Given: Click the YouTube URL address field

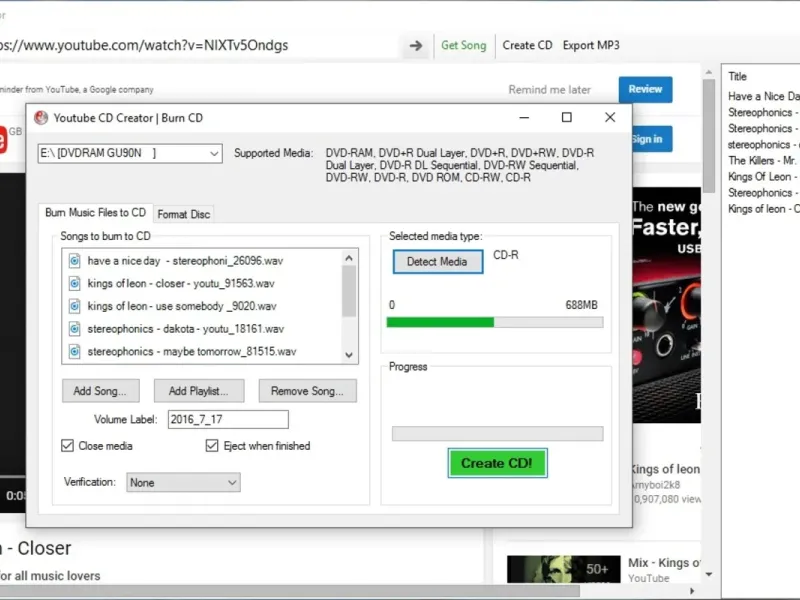Looking at the screenshot, I should 199,45.
